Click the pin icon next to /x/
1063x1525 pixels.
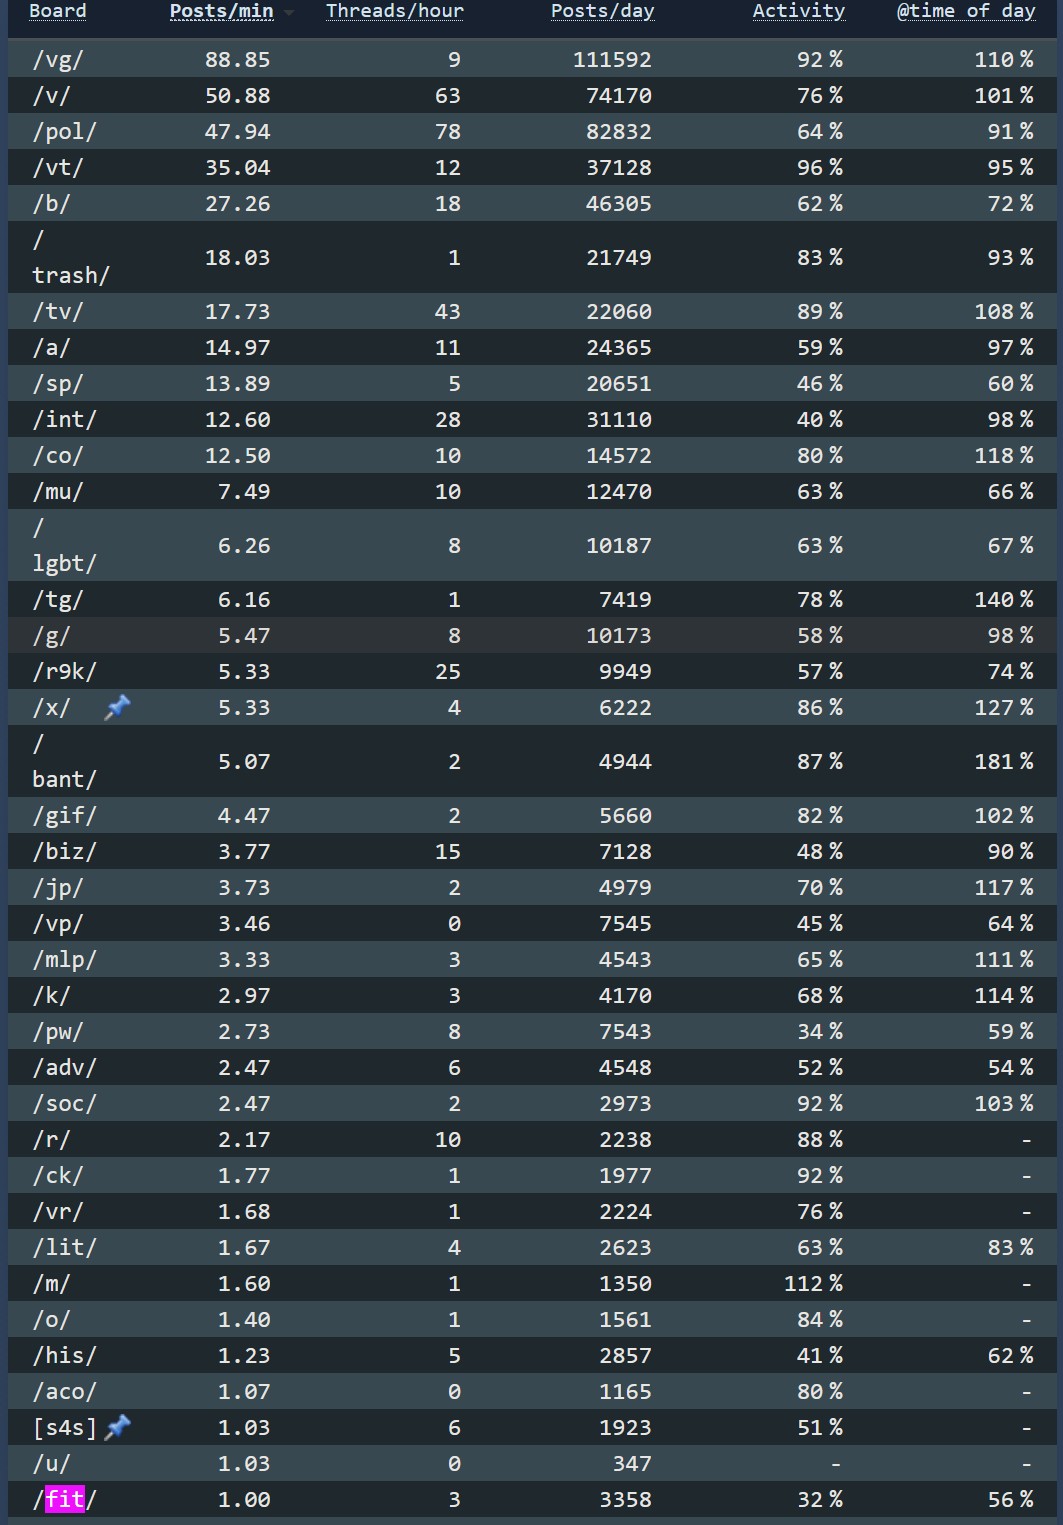coord(117,708)
